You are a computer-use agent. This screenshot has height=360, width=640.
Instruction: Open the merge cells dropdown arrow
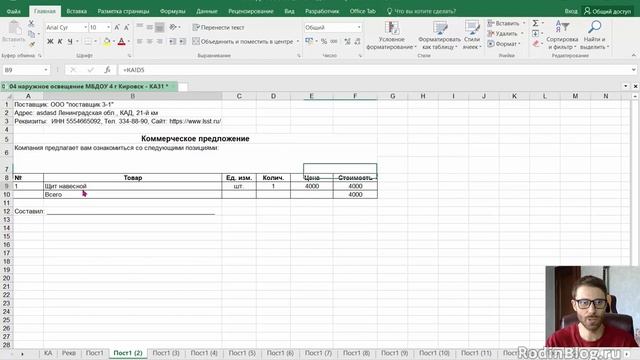pos(298,41)
